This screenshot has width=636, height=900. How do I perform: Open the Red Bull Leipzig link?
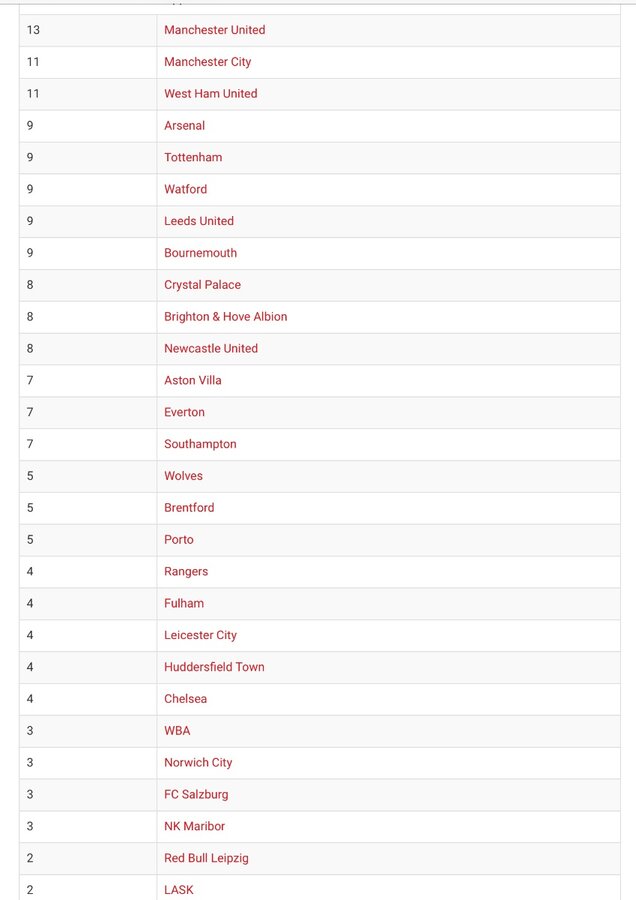point(206,858)
